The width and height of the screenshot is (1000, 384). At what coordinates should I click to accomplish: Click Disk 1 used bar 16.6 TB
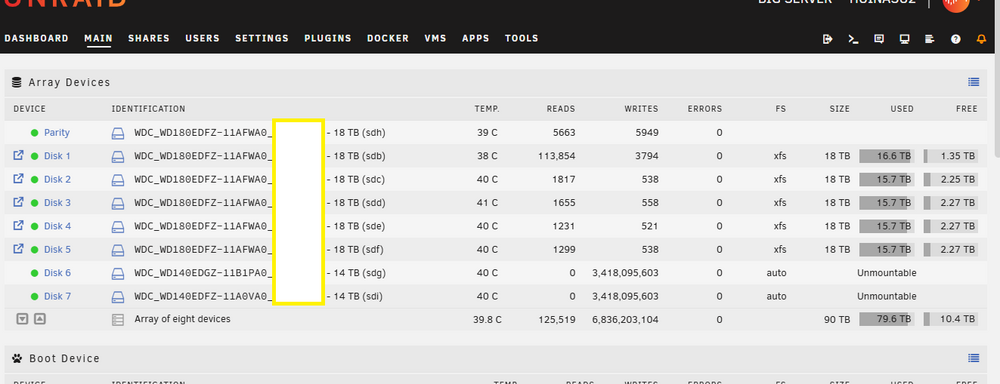tap(886, 156)
